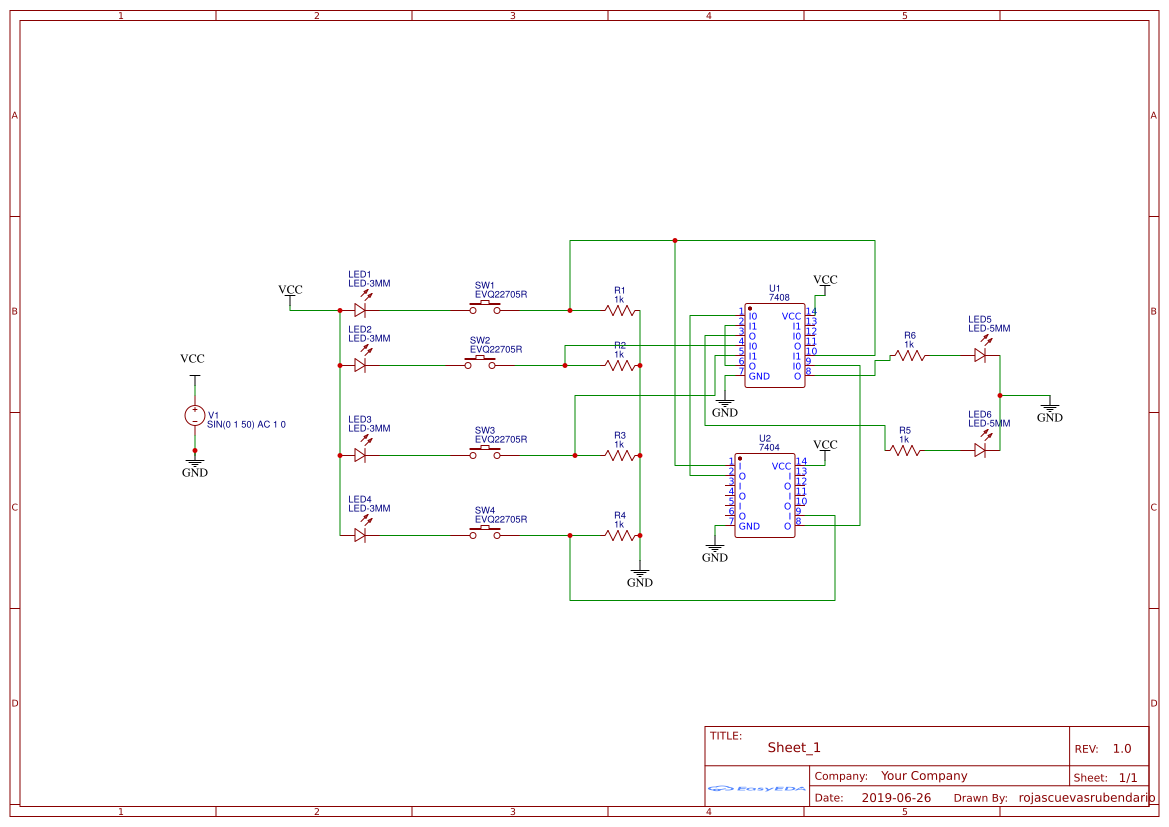This screenshot has height=827, width=1169.
Task: Select the U2 7404 chip body
Action: (x=765, y=495)
